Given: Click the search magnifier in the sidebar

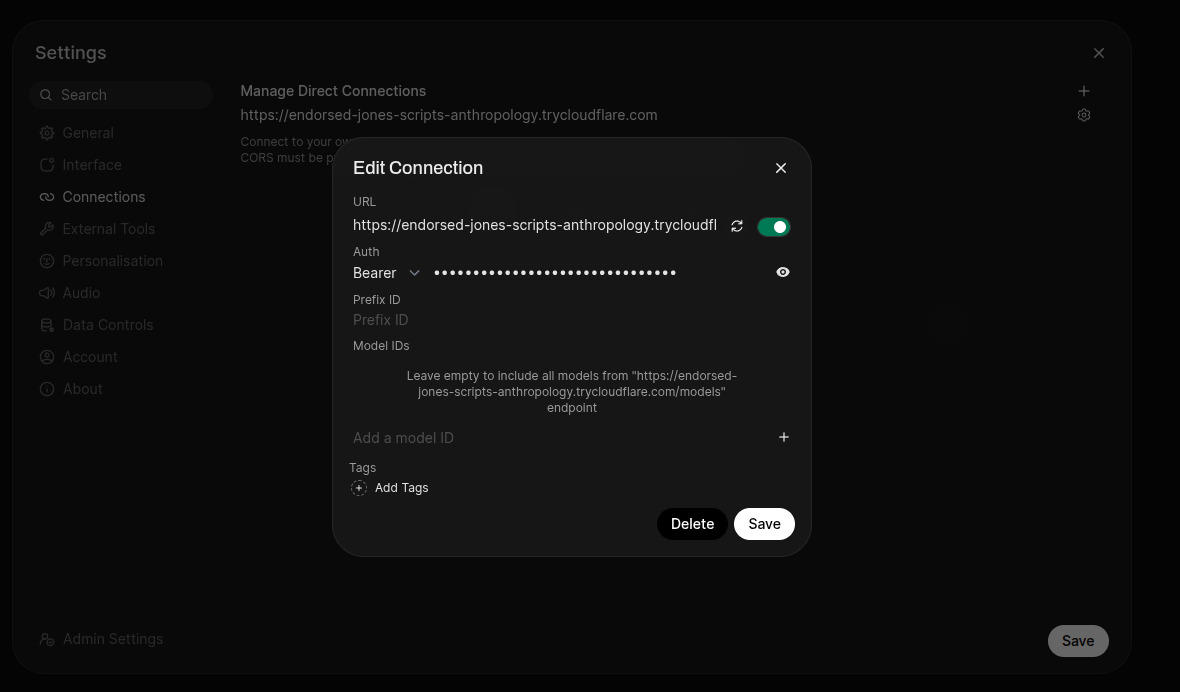Looking at the screenshot, I should point(46,95).
